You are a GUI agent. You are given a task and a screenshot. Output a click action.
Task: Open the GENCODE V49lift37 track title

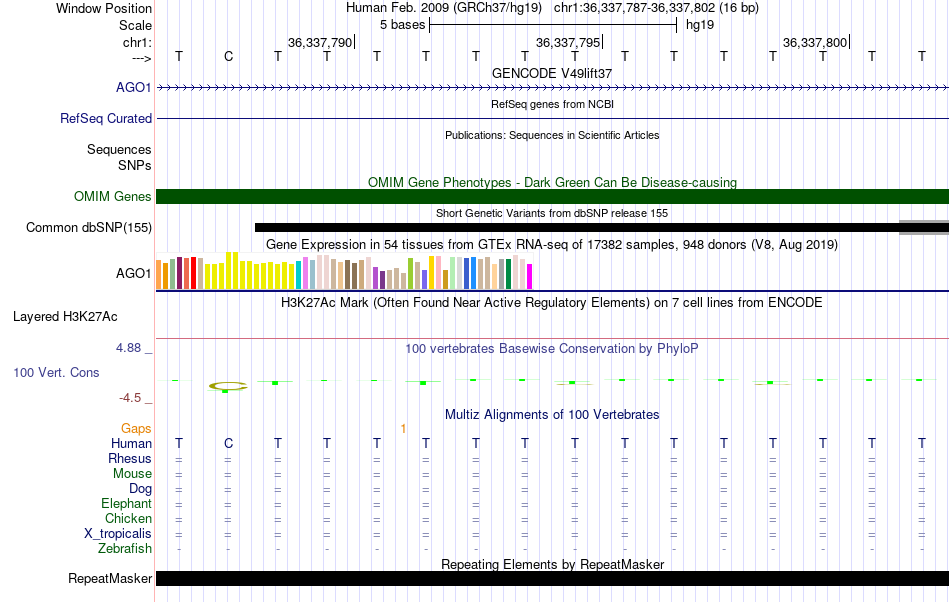(552, 73)
